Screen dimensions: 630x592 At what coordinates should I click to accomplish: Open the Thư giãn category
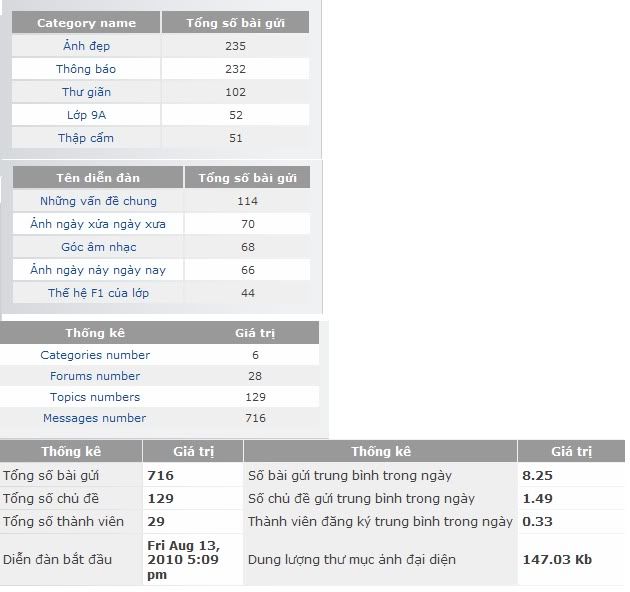coord(86,92)
